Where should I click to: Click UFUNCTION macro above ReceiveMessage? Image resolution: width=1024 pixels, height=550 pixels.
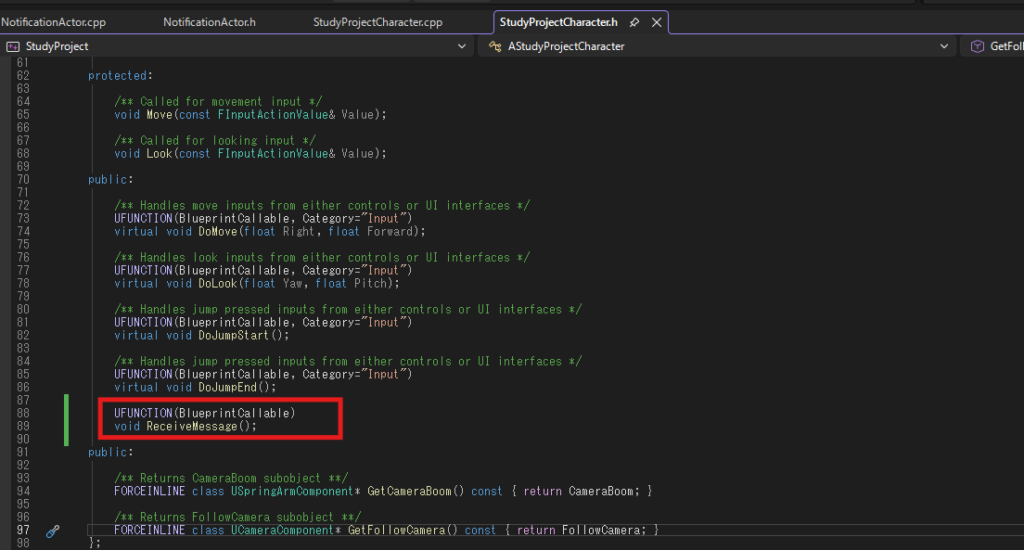[x=143, y=413]
